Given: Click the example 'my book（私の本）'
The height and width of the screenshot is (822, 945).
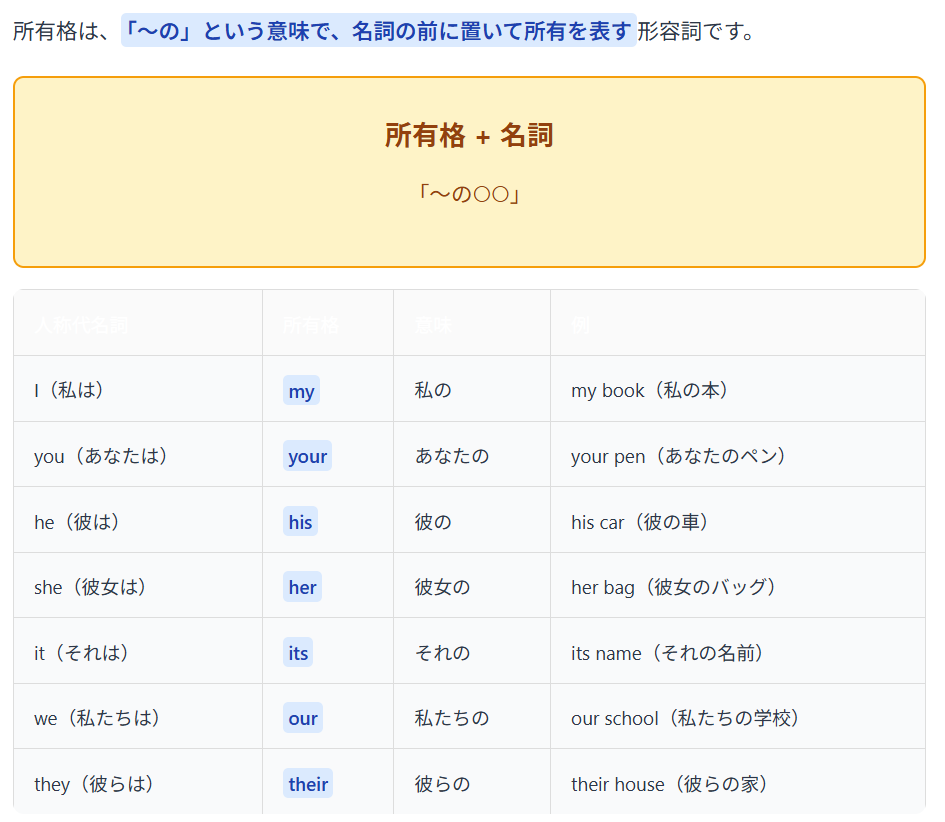Looking at the screenshot, I should pos(650,390).
